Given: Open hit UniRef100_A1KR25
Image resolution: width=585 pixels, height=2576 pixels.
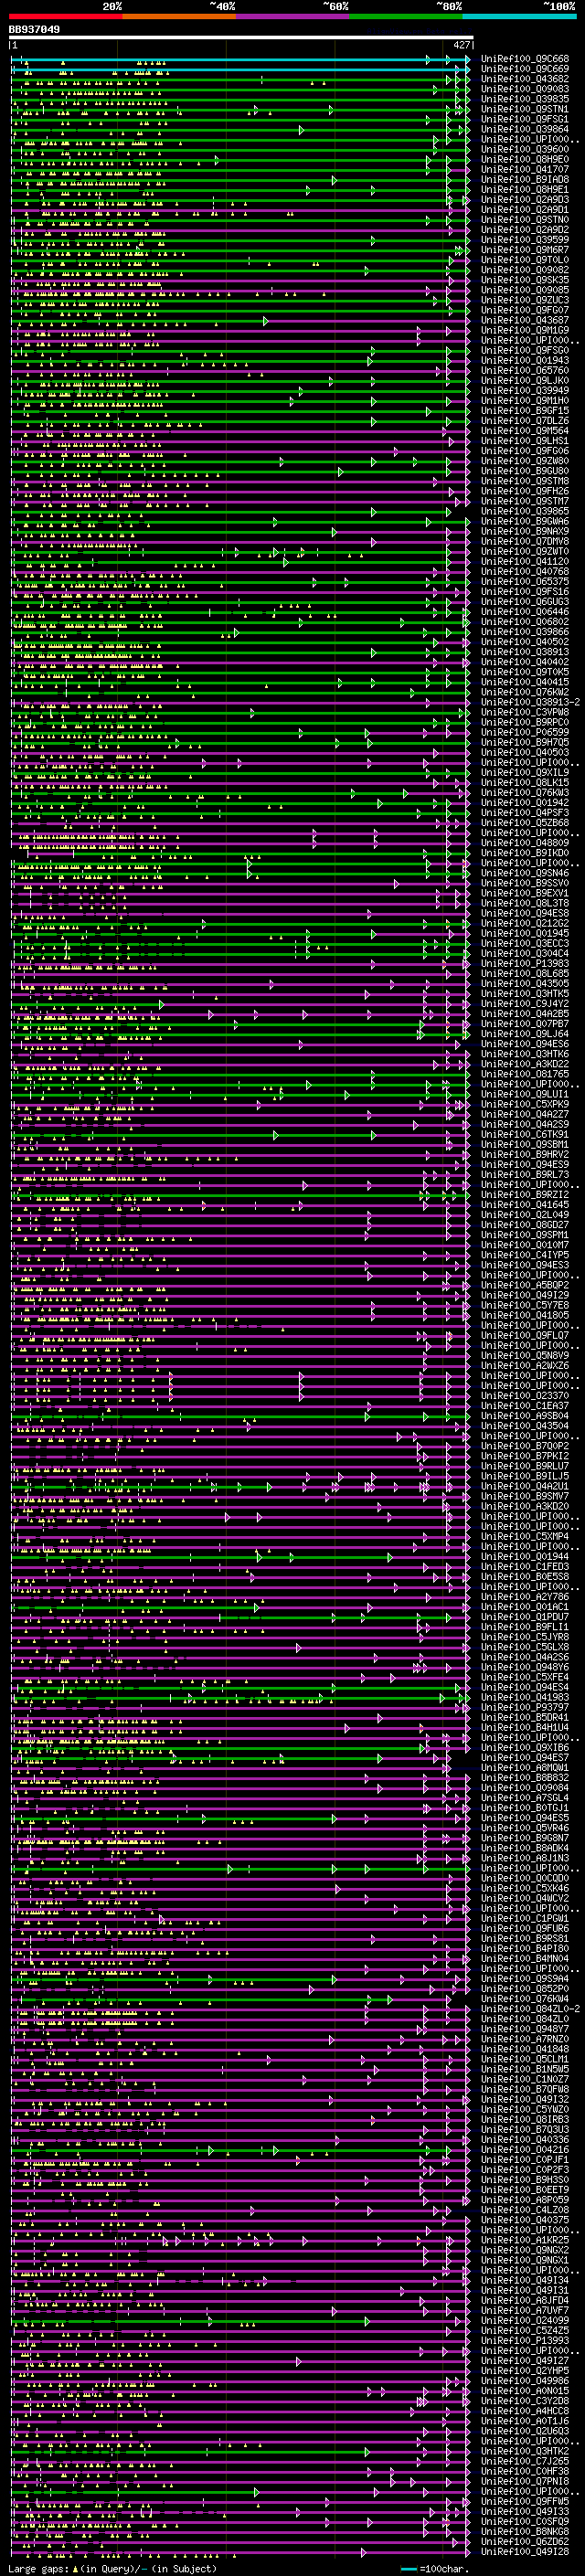Looking at the screenshot, I should [x=524, y=2240].
